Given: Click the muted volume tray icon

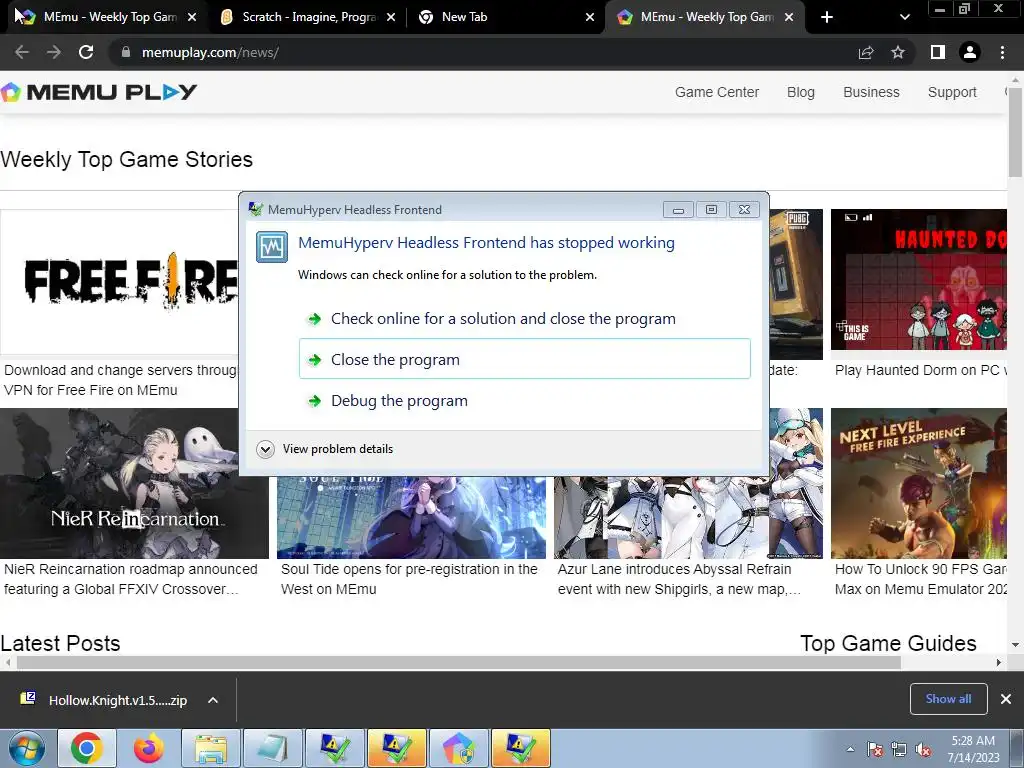Looking at the screenshot, I should point(923,749).
